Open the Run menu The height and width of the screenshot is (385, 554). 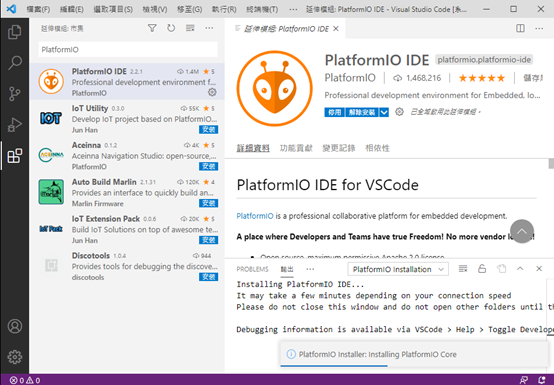(224, 9)
